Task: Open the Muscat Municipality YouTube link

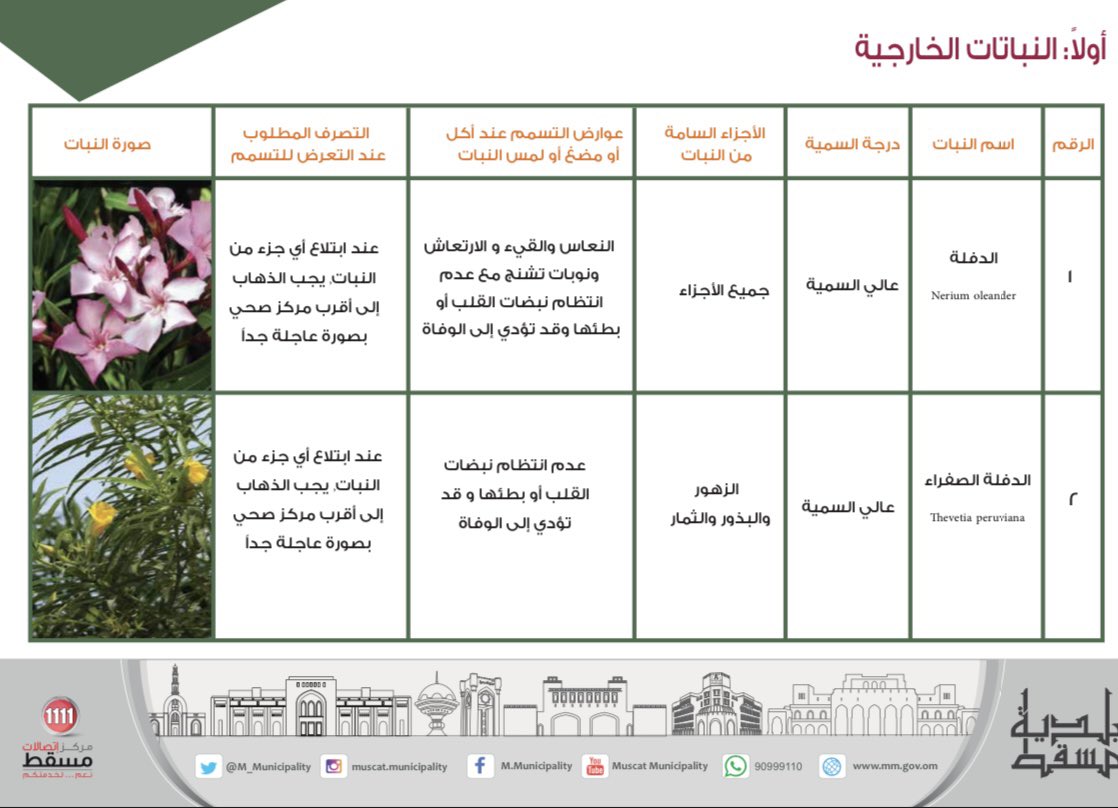Action: click(660, 766)
